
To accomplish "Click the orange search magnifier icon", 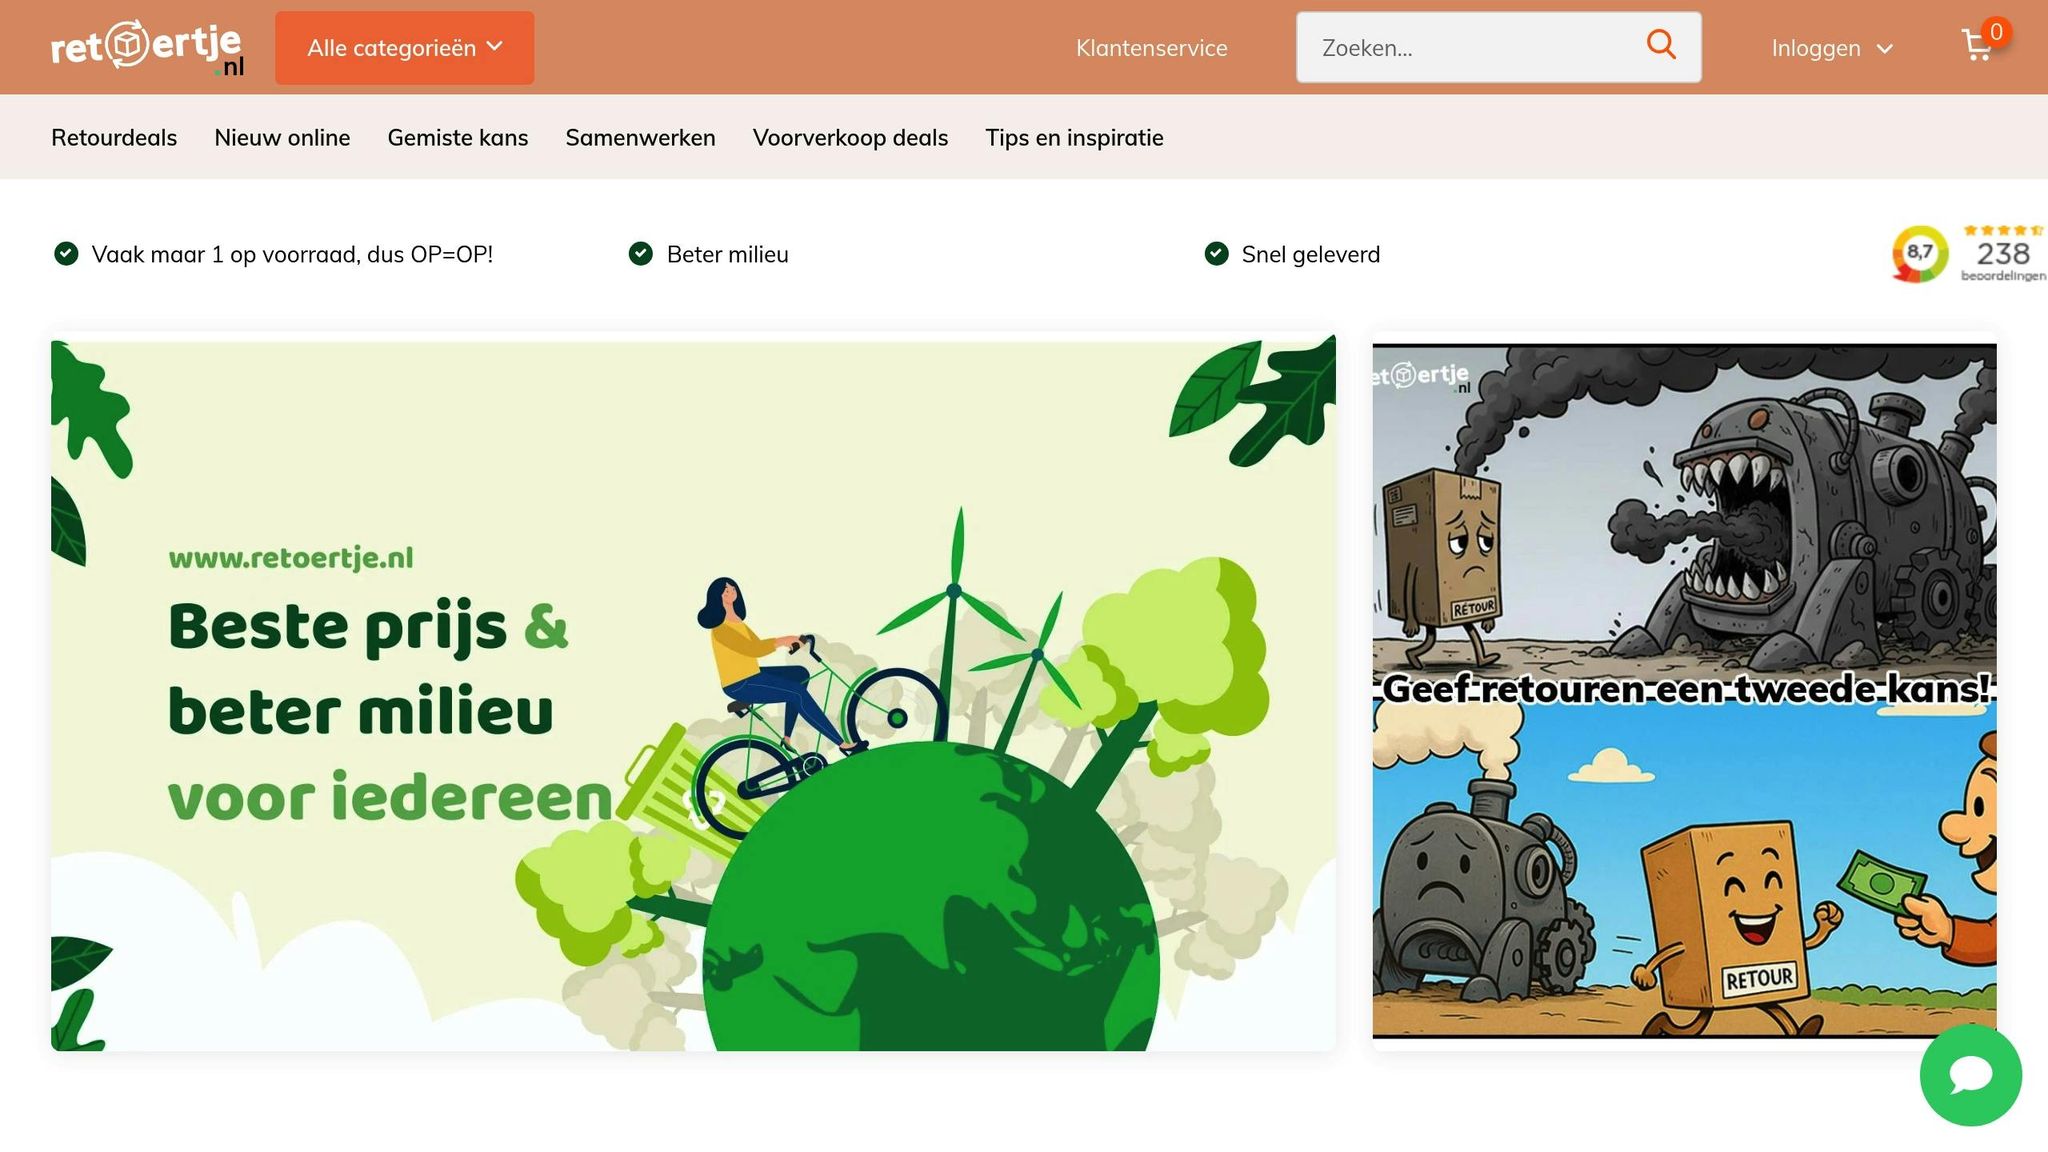I will coord(1660,45).
